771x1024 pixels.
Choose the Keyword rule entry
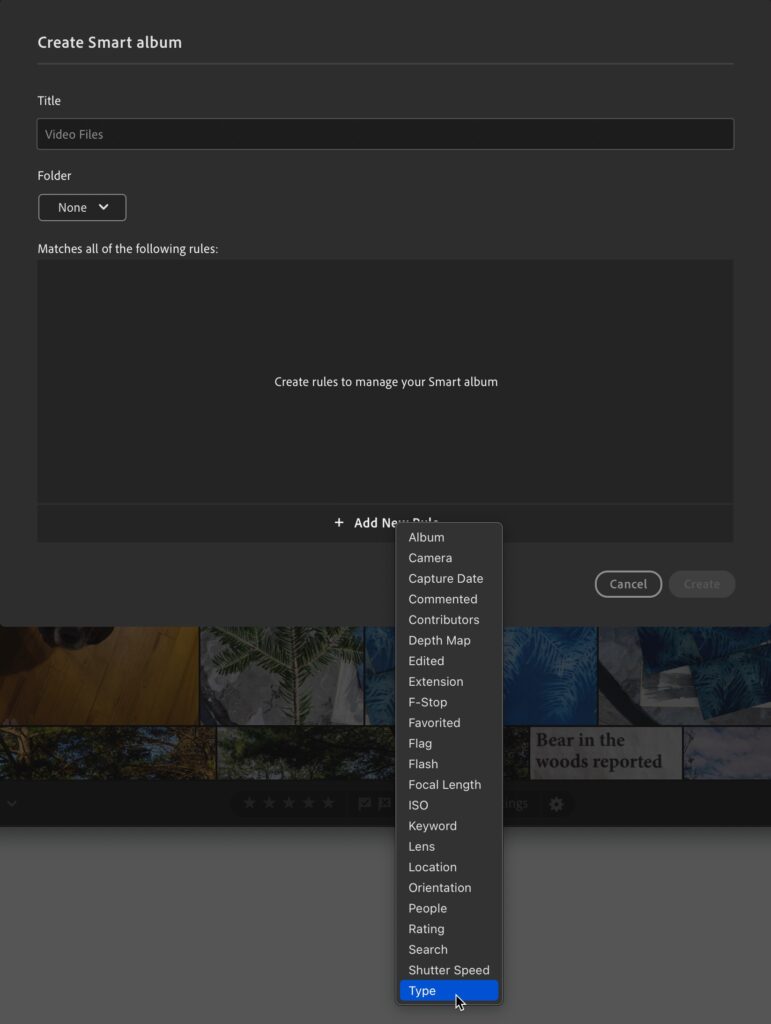coord(448,826)
